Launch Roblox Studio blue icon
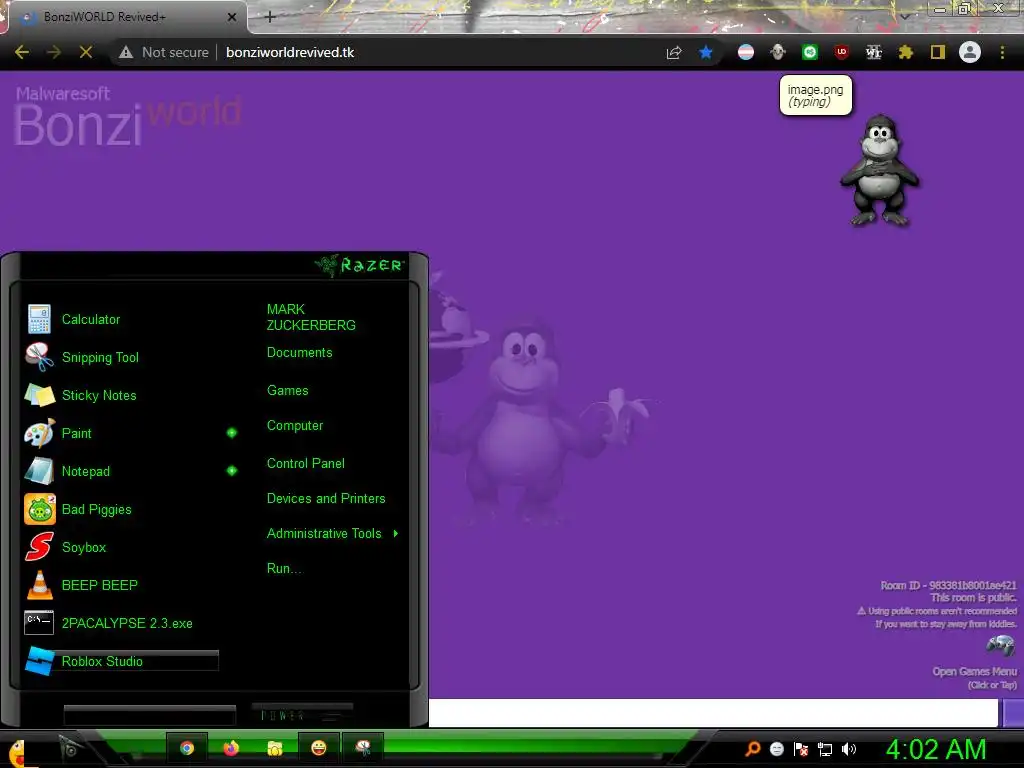Viewport: 1024px width, 768px height. click(x=39, y=660)
